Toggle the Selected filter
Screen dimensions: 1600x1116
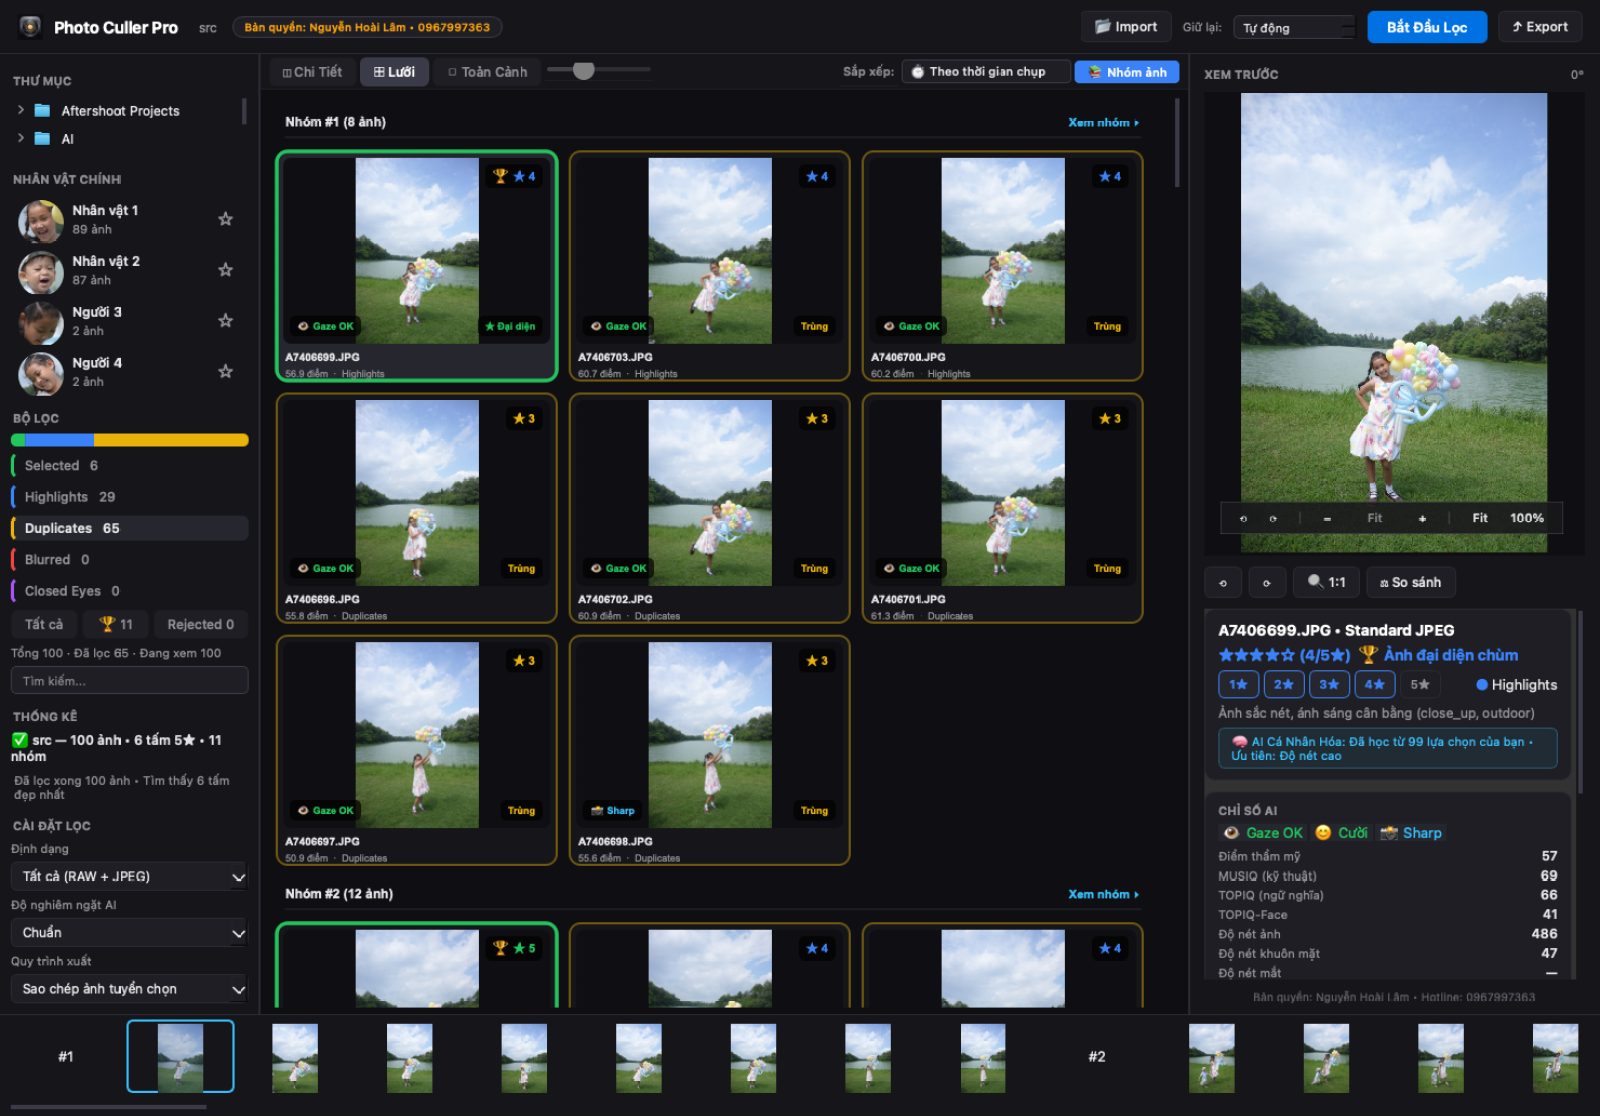(129, 465)
